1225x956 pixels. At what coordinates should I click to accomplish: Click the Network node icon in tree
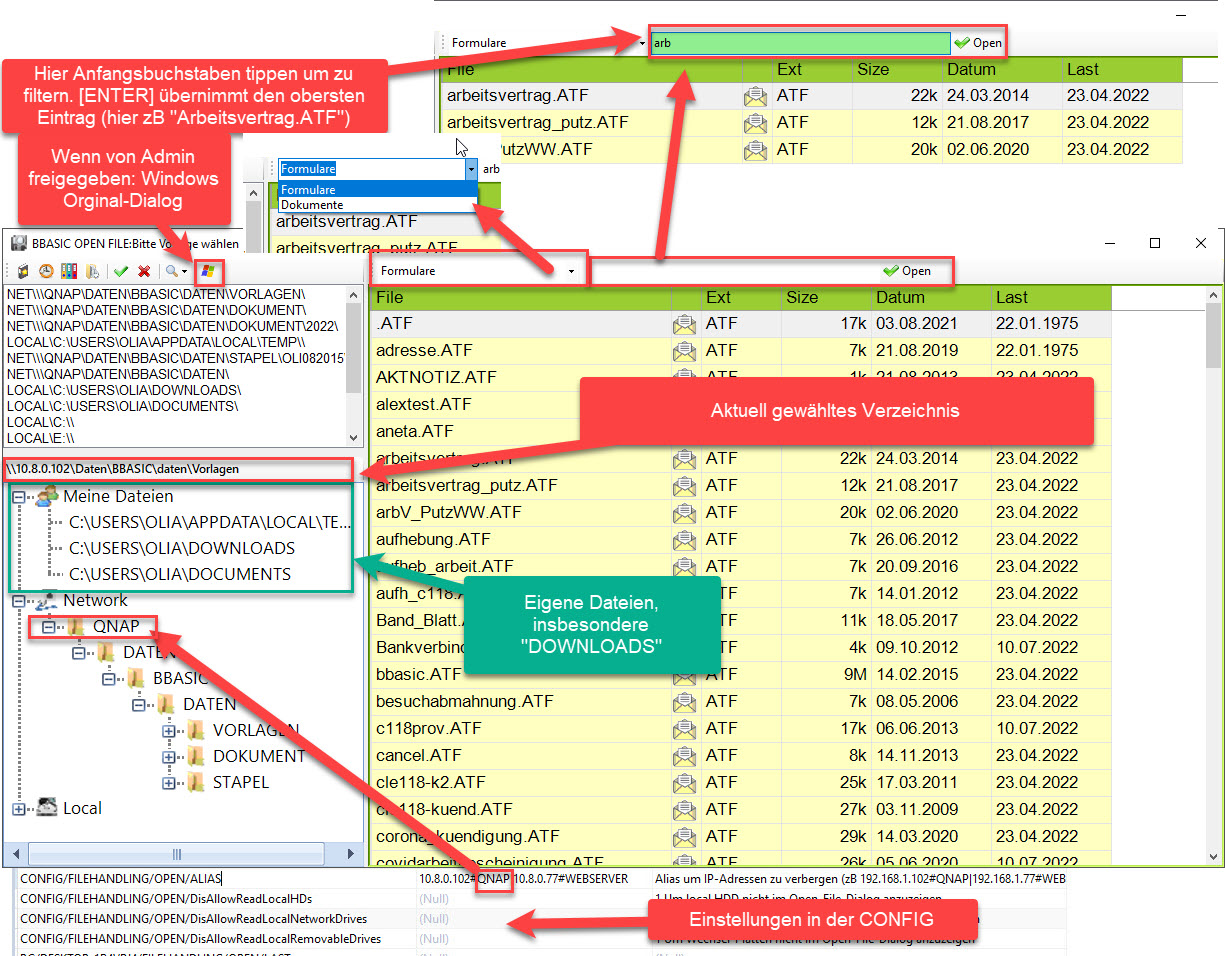pyautogui.click(x=46, y=601)
